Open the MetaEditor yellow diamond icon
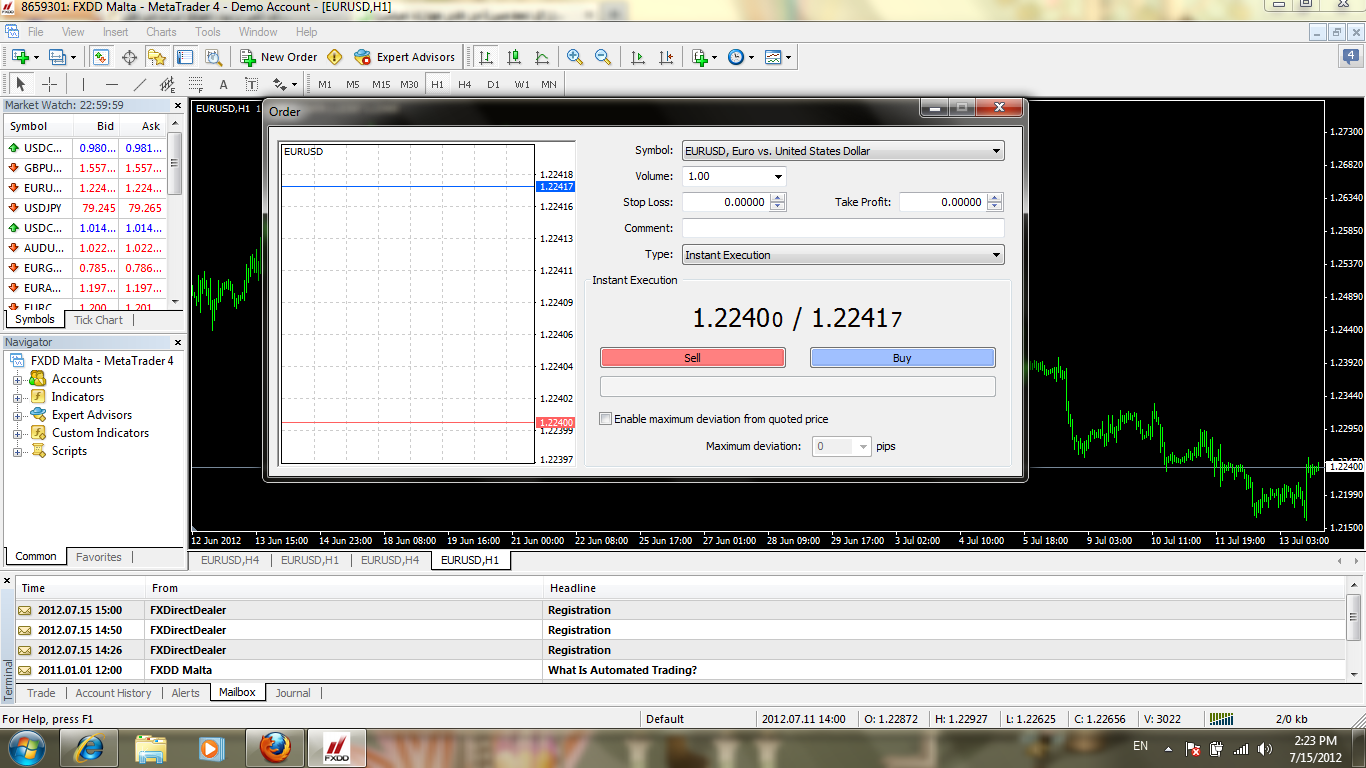 [335, 57]
